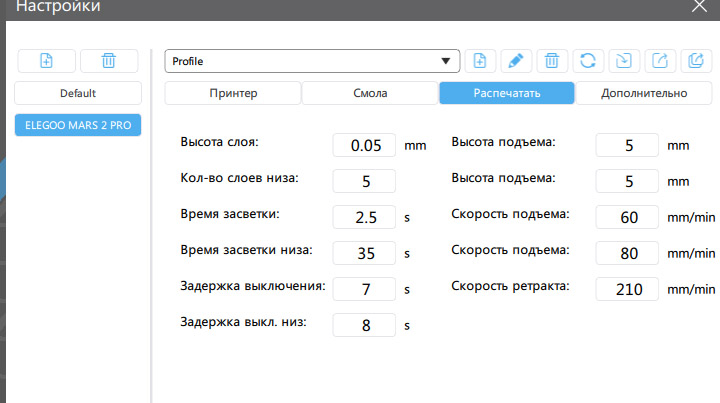The image size is (720, 403).
Task: Click the pencil icon to rename profile
Action: tap(516, 61)
